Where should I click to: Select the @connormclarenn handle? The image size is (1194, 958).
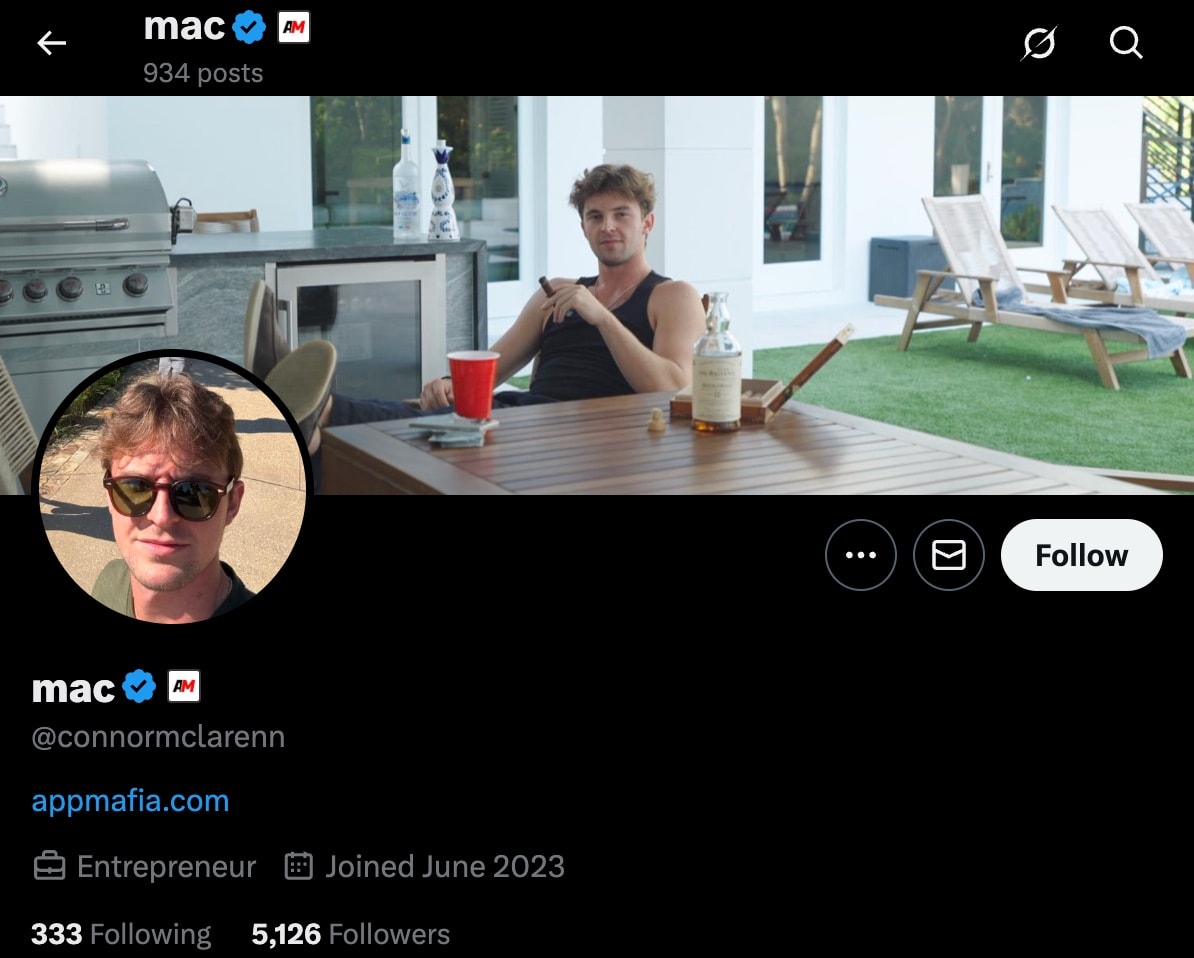[x=158, y=737]
